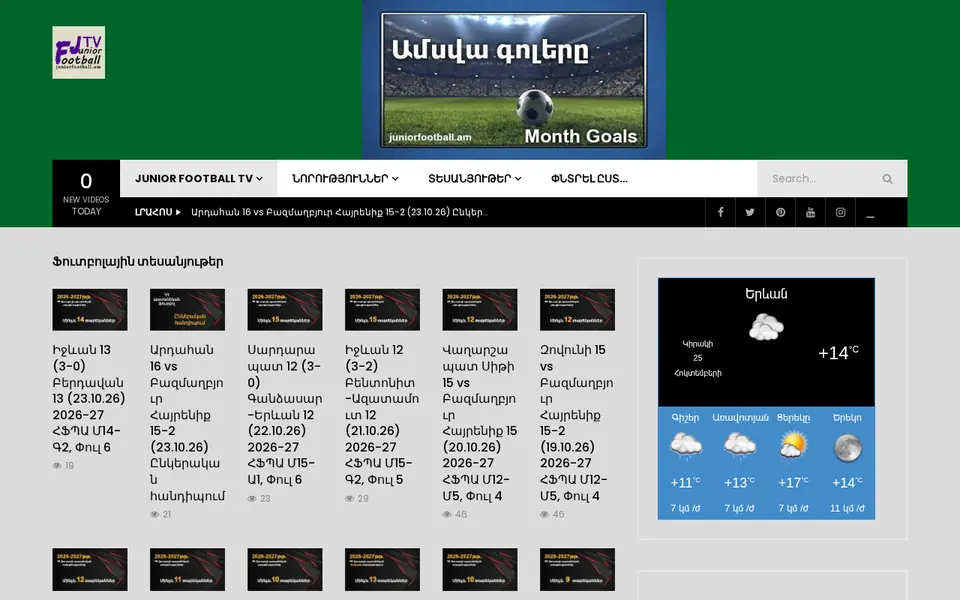Click the Սարդարապատ 12 video thumbnail
This screenshot has width=960, height=600.
coord(285,310)
